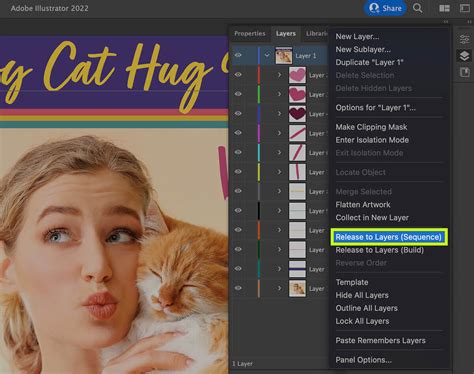The width and height of the screenshot is (474, 374).
Task: Choose Template from the panel menu
Action: [x=352, y=282]
